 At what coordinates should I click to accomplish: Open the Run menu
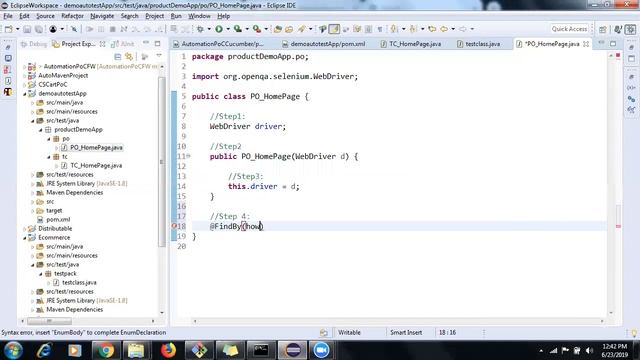click(x=176, y=16)
